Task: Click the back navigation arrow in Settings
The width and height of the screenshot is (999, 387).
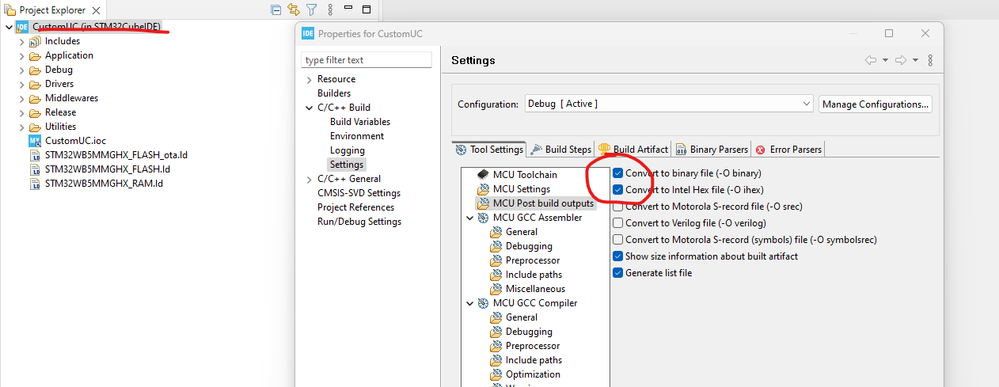Action: [870, 60]
